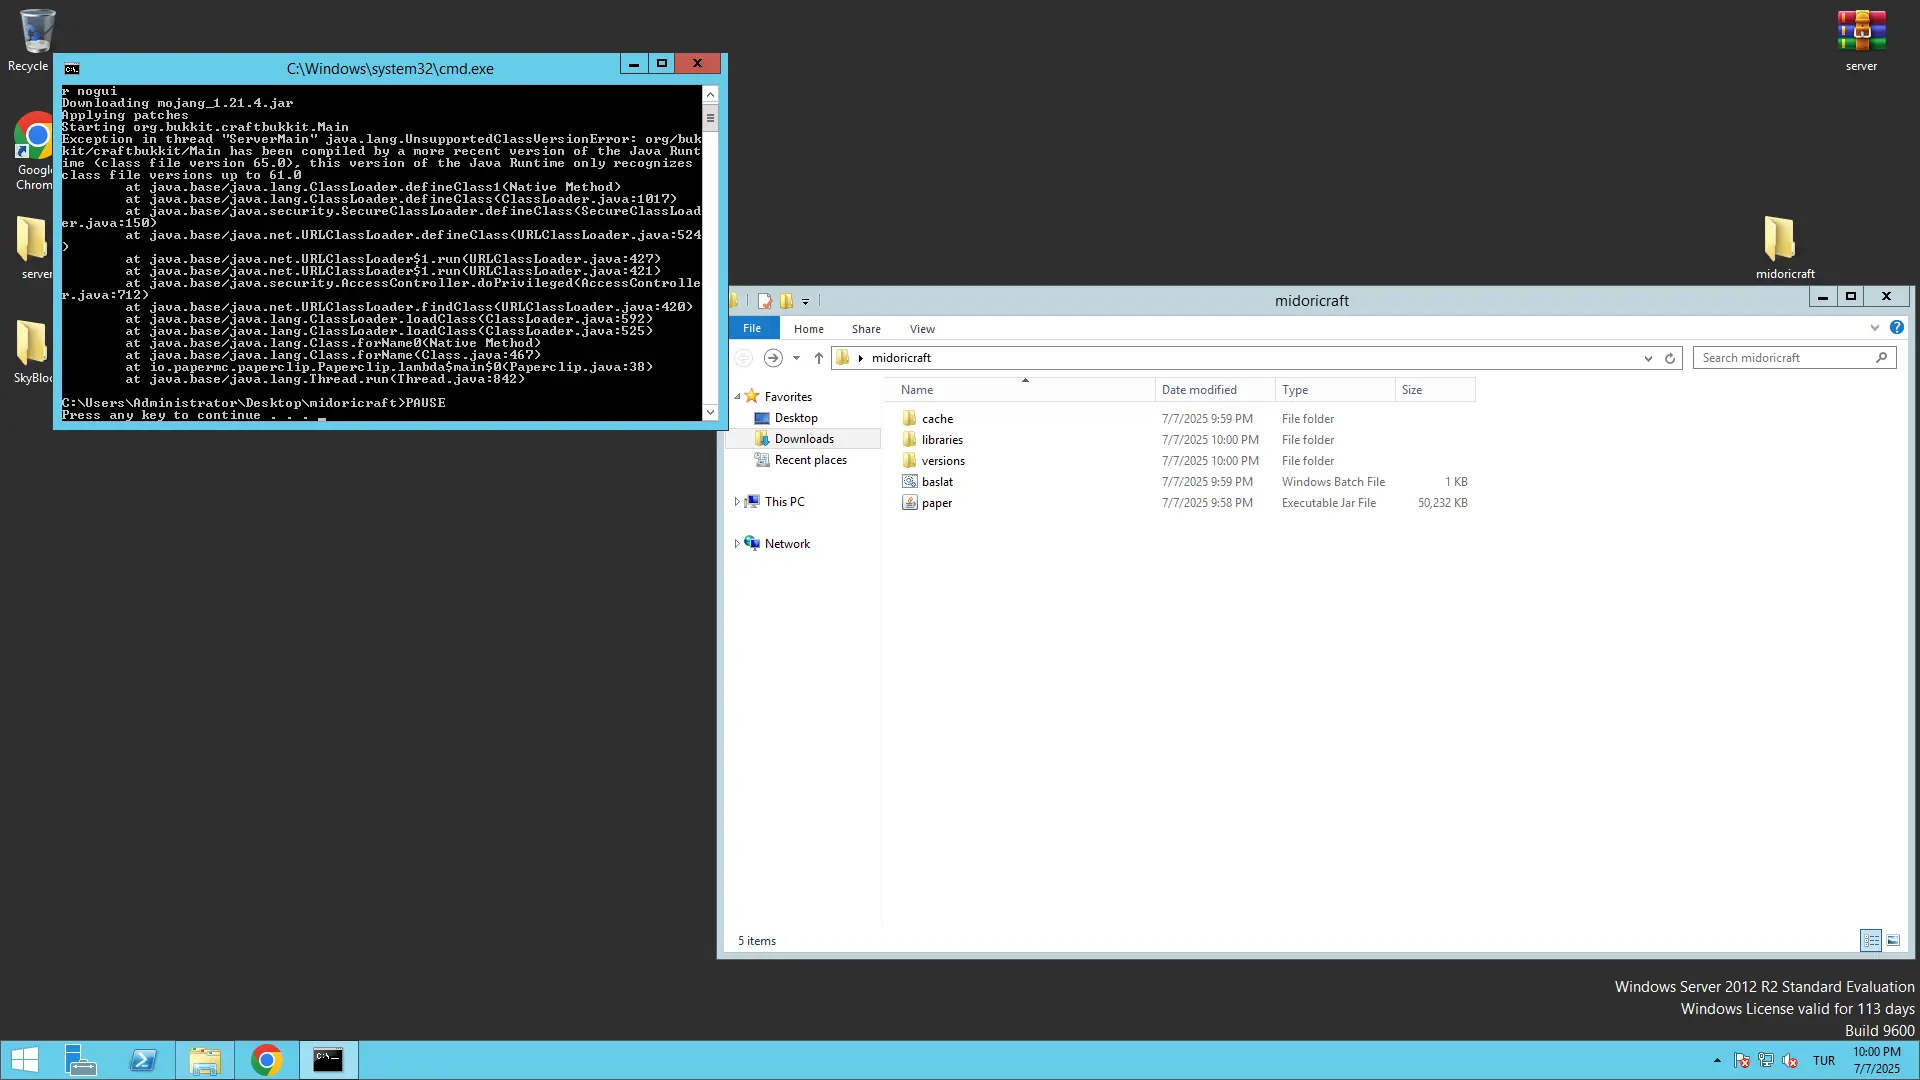This screenshot has width=1920, height=1080.
Task: Select Recent places in Favorites
Action: pyautogui.click(x=810, y=460)
